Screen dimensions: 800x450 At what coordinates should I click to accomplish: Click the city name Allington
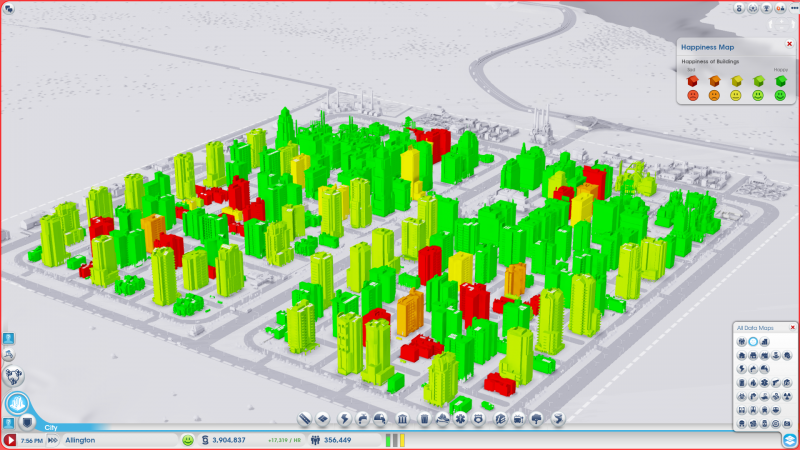point(80,440)
